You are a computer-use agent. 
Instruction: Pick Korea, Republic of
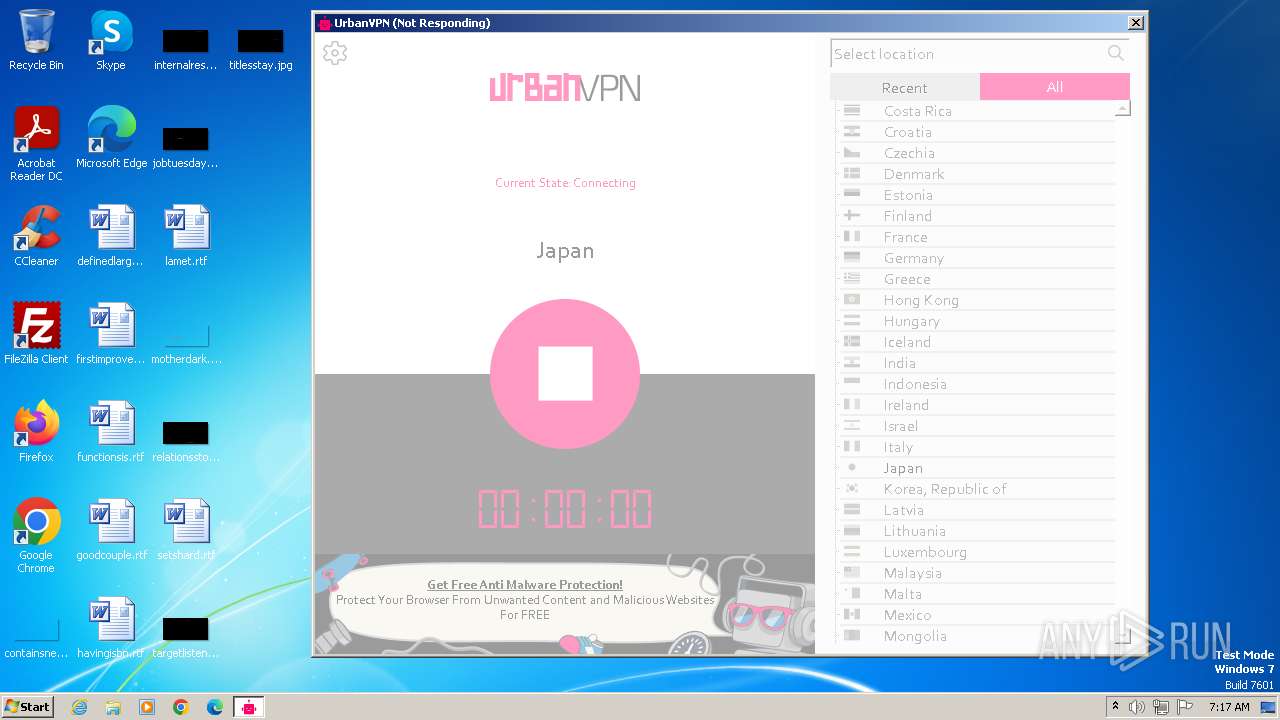click(976, 489)
